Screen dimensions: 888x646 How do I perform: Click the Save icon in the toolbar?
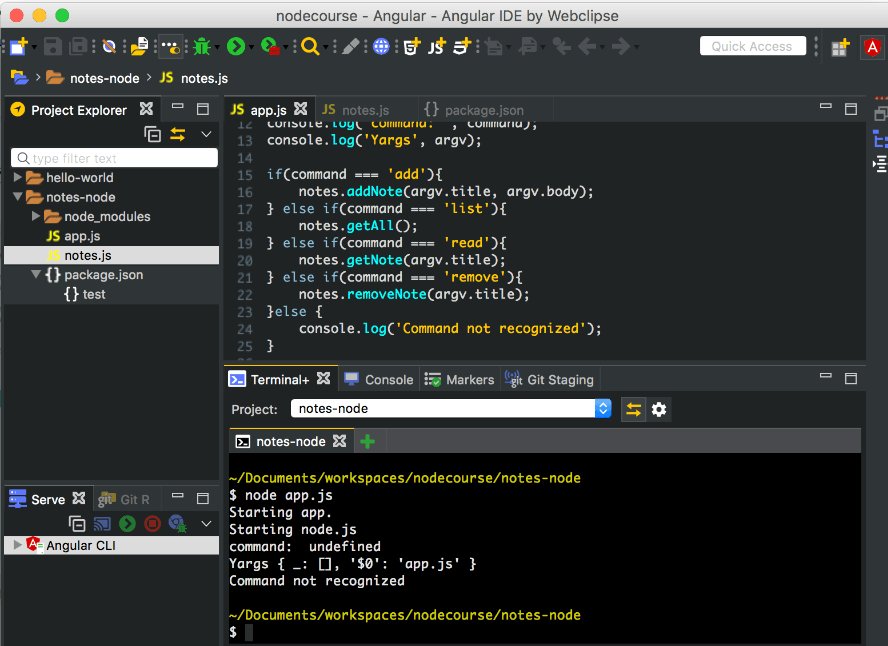click(x=53, y=46)
